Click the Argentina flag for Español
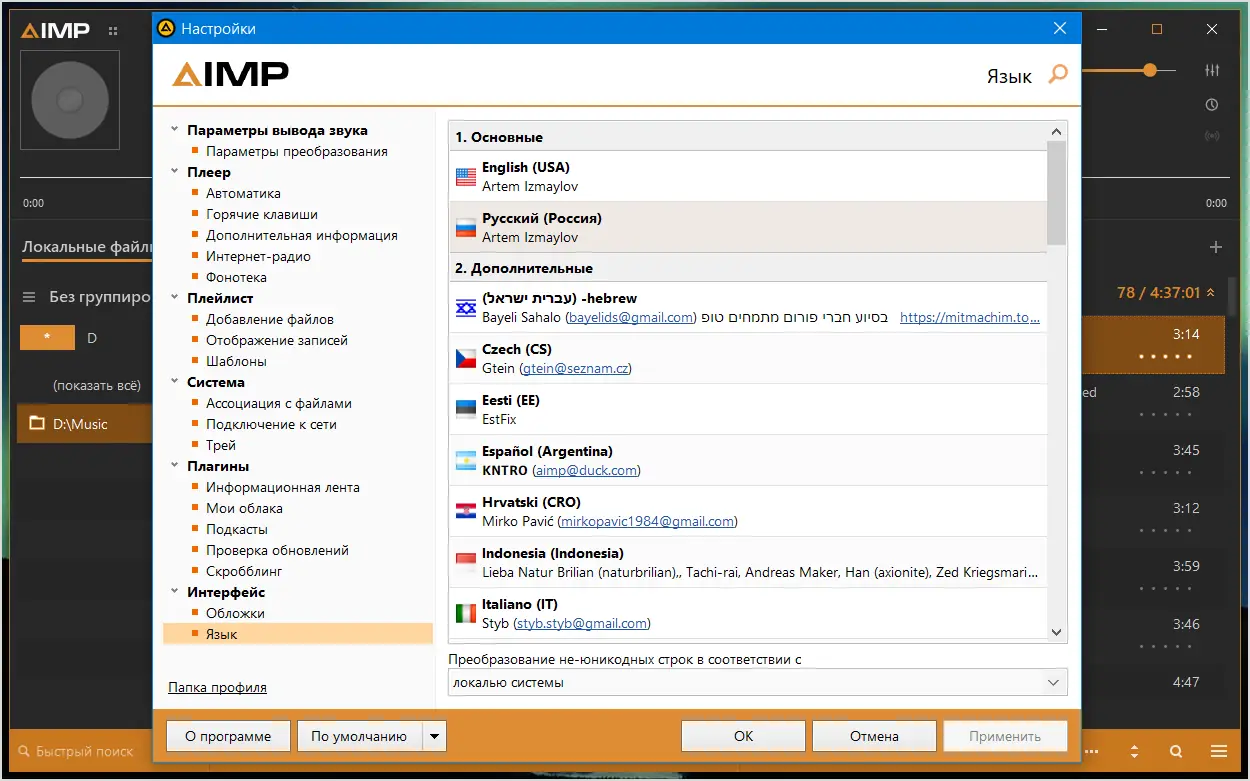 point(466,461)
